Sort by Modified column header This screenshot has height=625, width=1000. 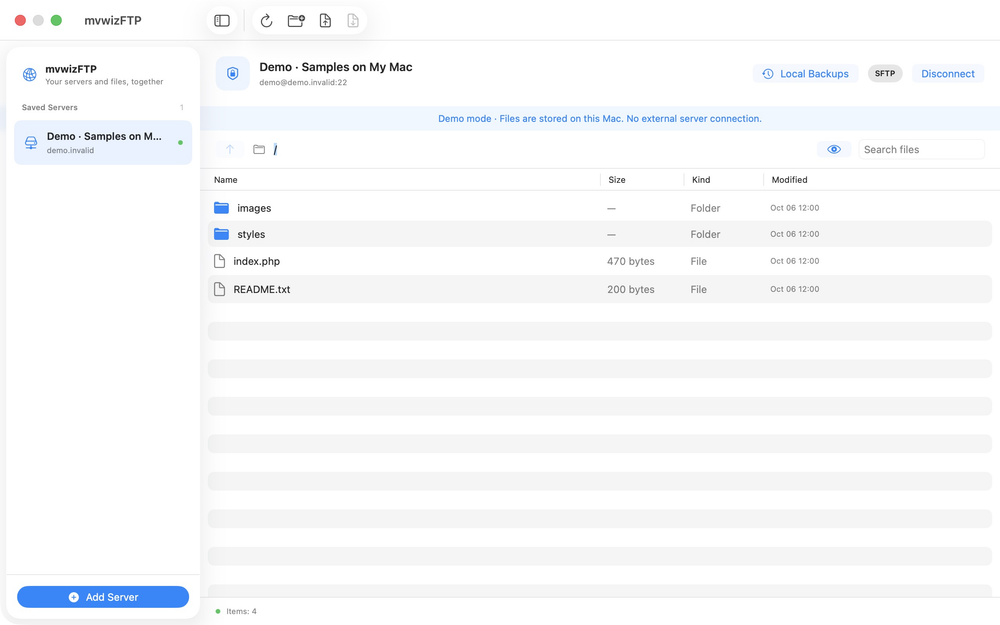(x=790, y=180)
